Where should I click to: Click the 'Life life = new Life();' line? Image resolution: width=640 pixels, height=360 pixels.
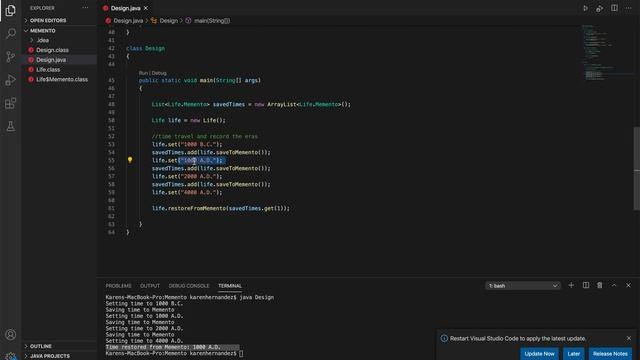pyautogui.click(x=189, y=120)
